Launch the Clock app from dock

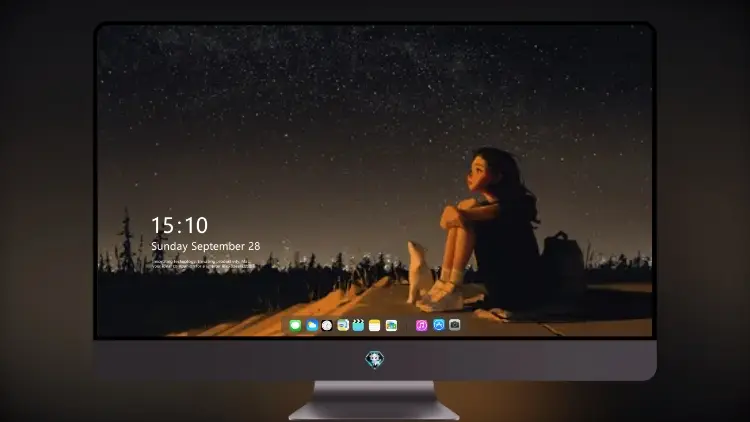point(327,325)
